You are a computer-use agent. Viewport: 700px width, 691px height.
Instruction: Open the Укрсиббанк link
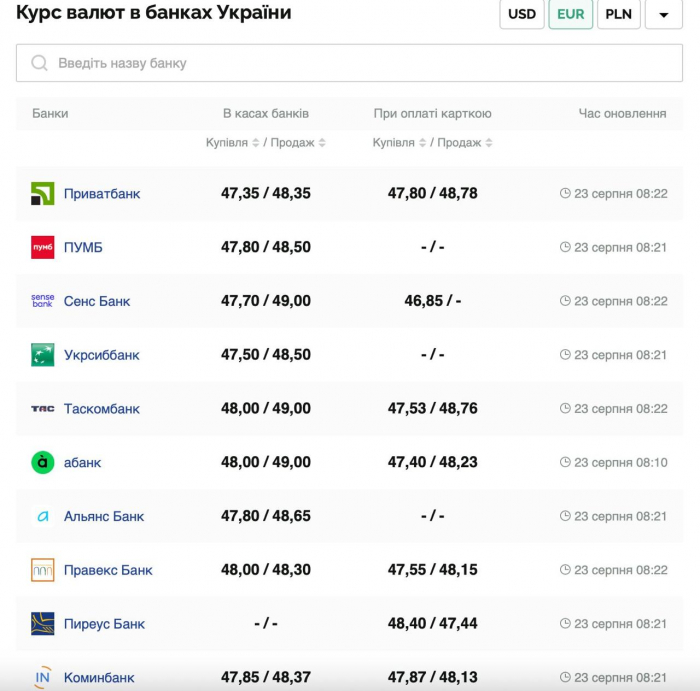[x=102, y=355]
